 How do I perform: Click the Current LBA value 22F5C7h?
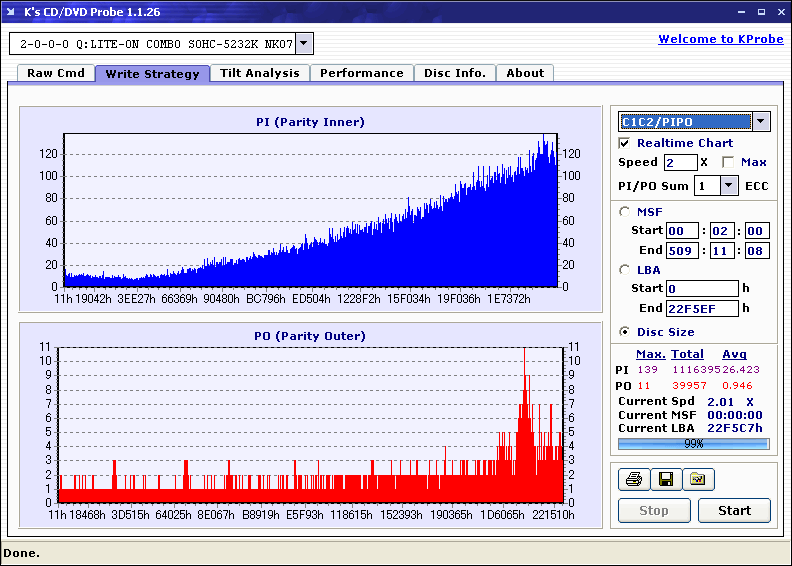coord(734,428)
